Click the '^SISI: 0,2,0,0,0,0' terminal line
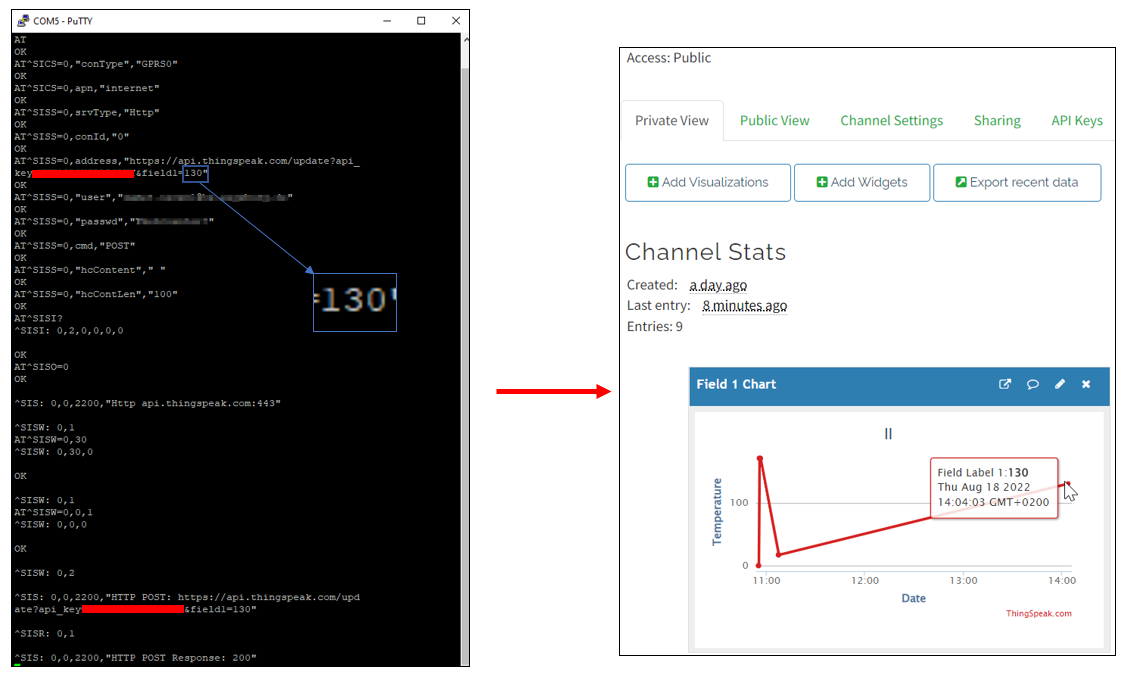This screenshot has height=675, width=1123. 69,330
